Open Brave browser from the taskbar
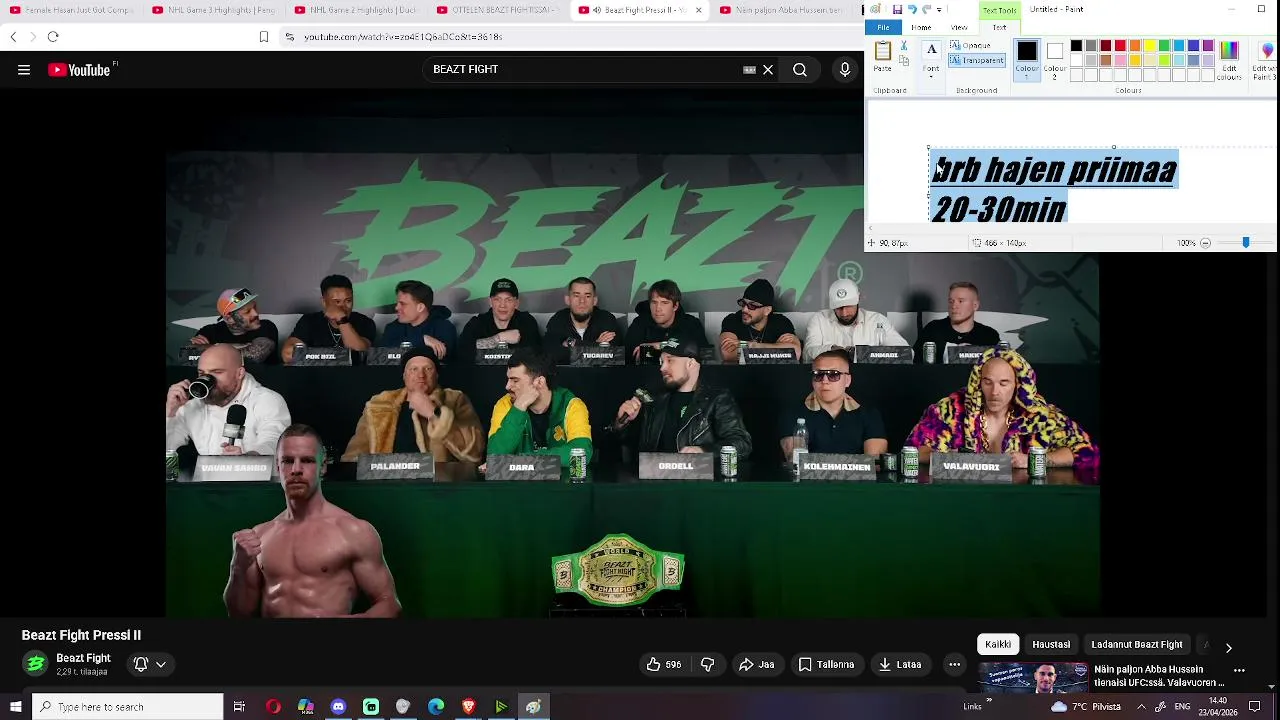Image resolution: width=1280 pixels, height=720 pixels. point(468,707)
